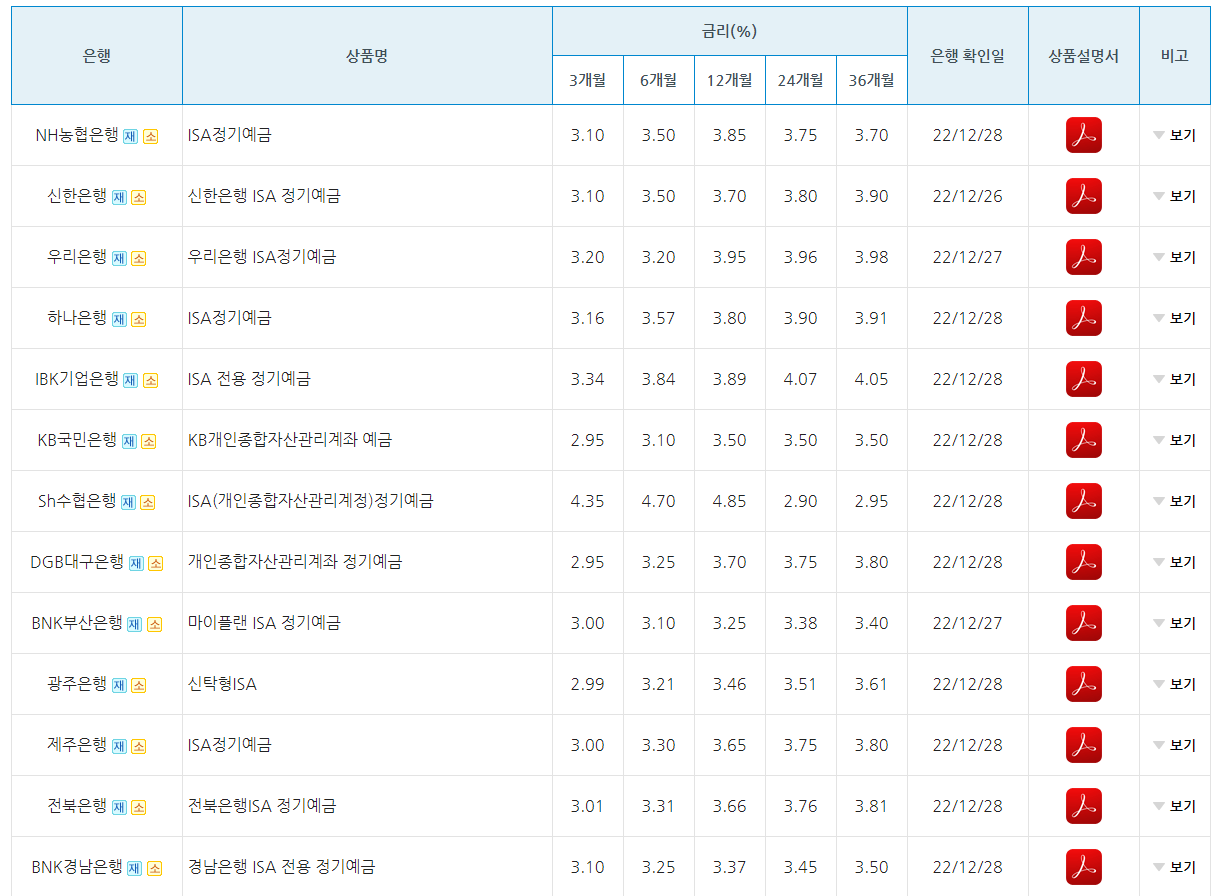Click the 3.98 rate for 우리은행
1218x896 pixels.
(x=872, y=257)
